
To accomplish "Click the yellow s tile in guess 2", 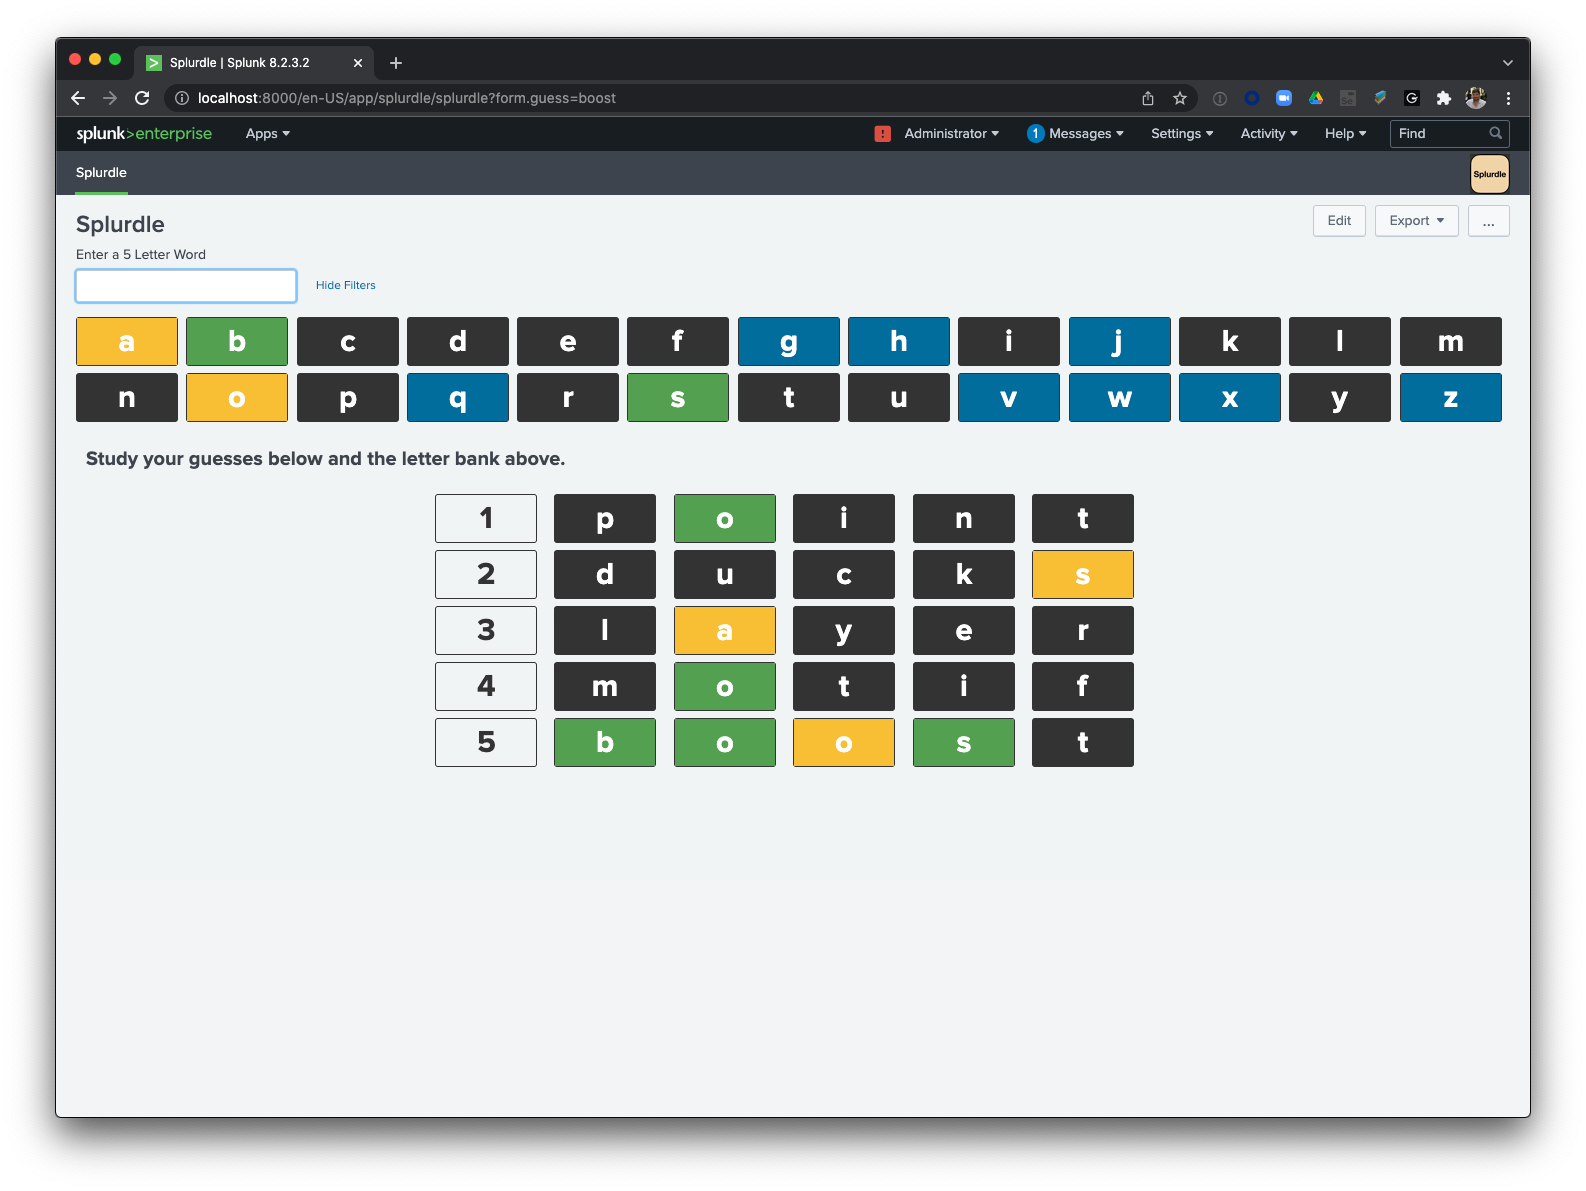I will pos(1083,575).
